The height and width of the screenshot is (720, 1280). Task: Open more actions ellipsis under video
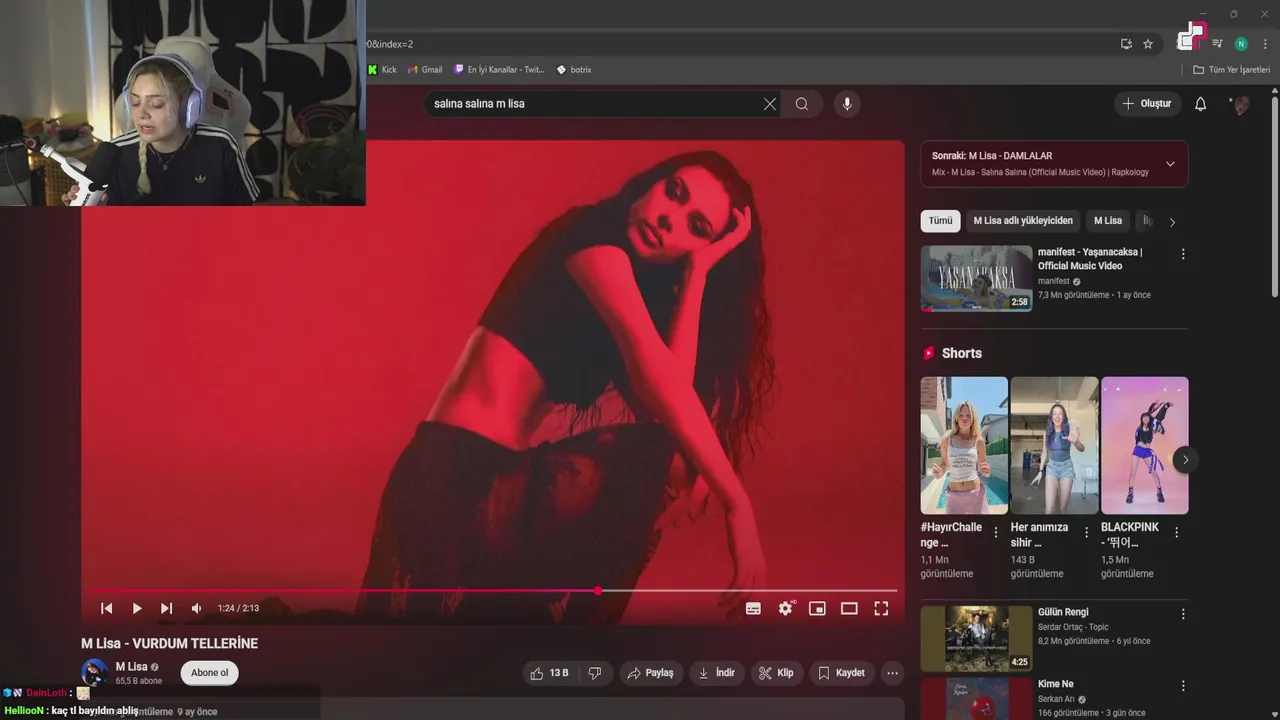pyautogui.click(x=892, y=673)
